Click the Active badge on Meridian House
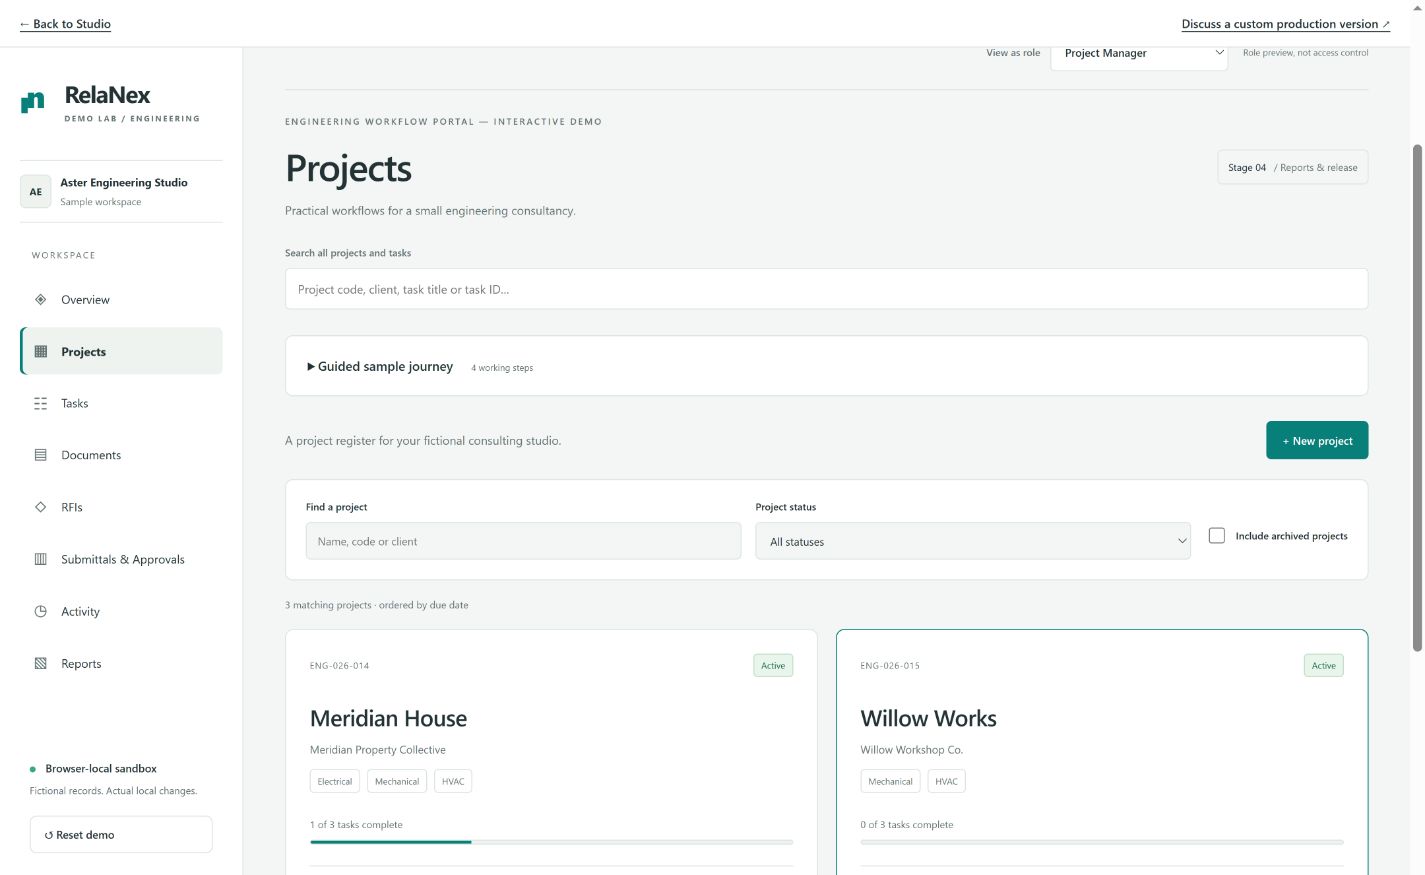Viewport: 1425px width, 875px height. pyautogui.click(x=773, y=666)
